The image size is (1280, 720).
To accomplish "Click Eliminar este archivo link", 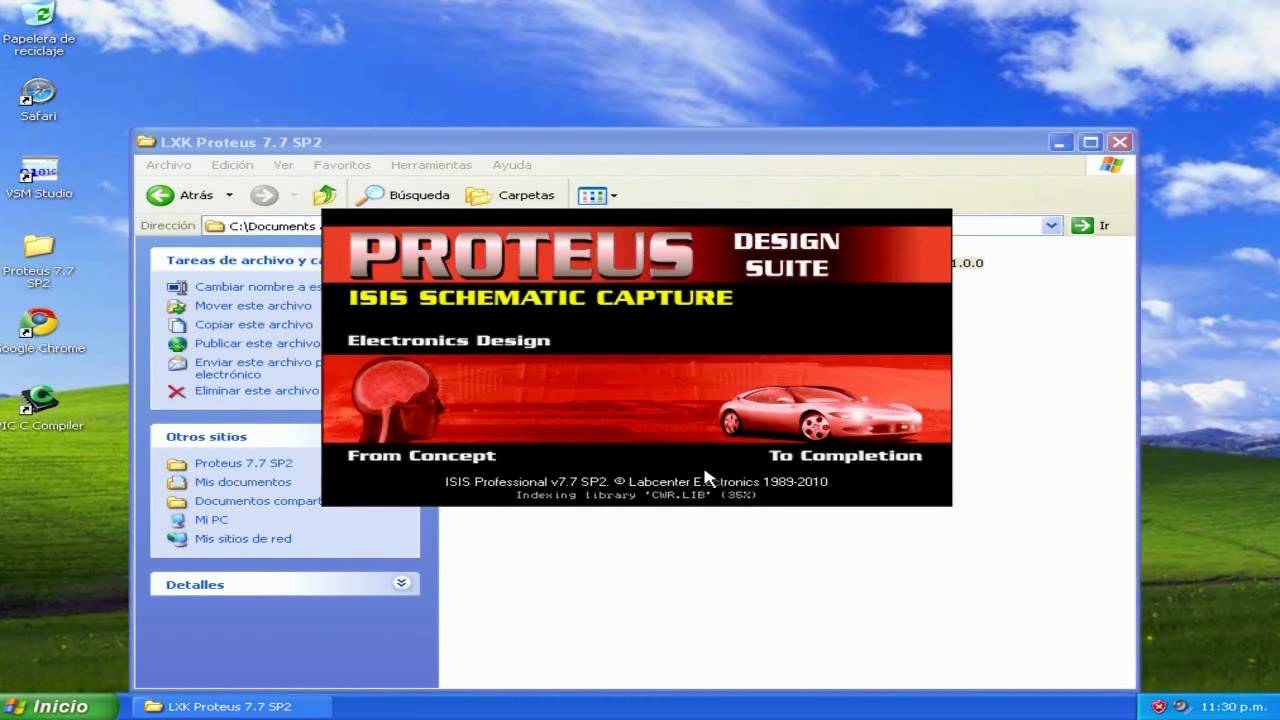I will pos(257,391).
